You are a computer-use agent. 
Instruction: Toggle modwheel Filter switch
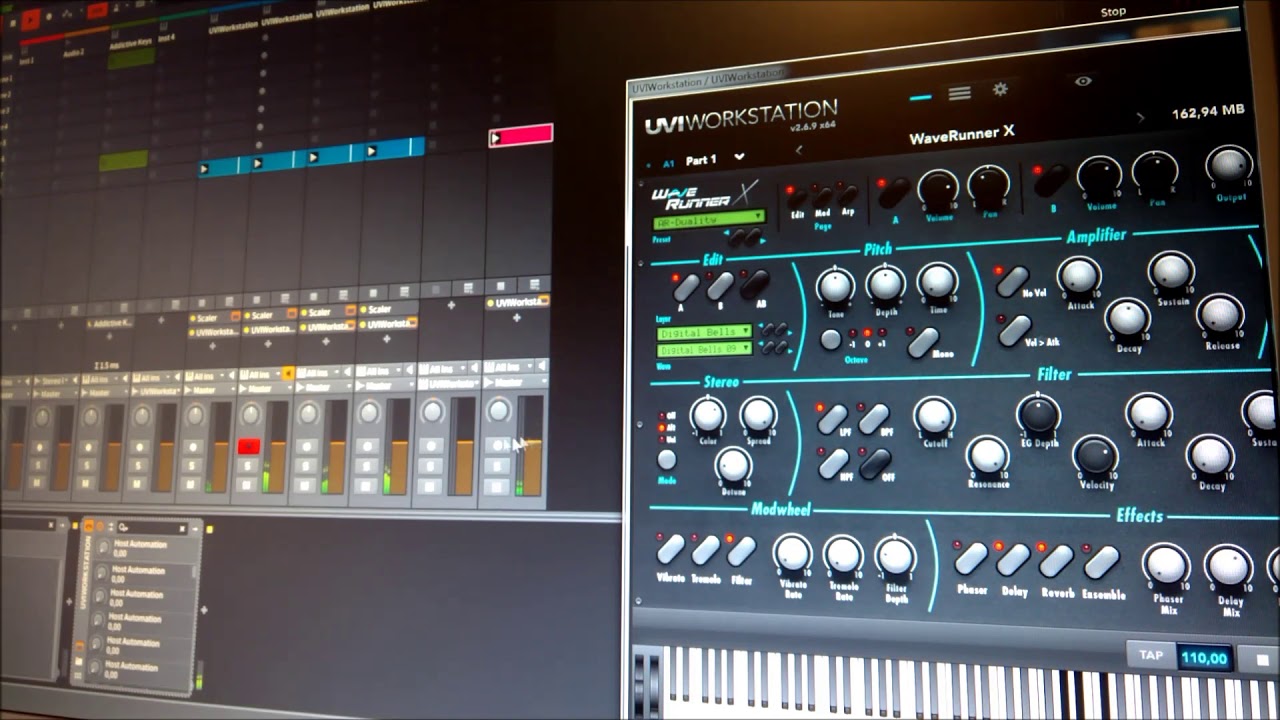point(741,550)
